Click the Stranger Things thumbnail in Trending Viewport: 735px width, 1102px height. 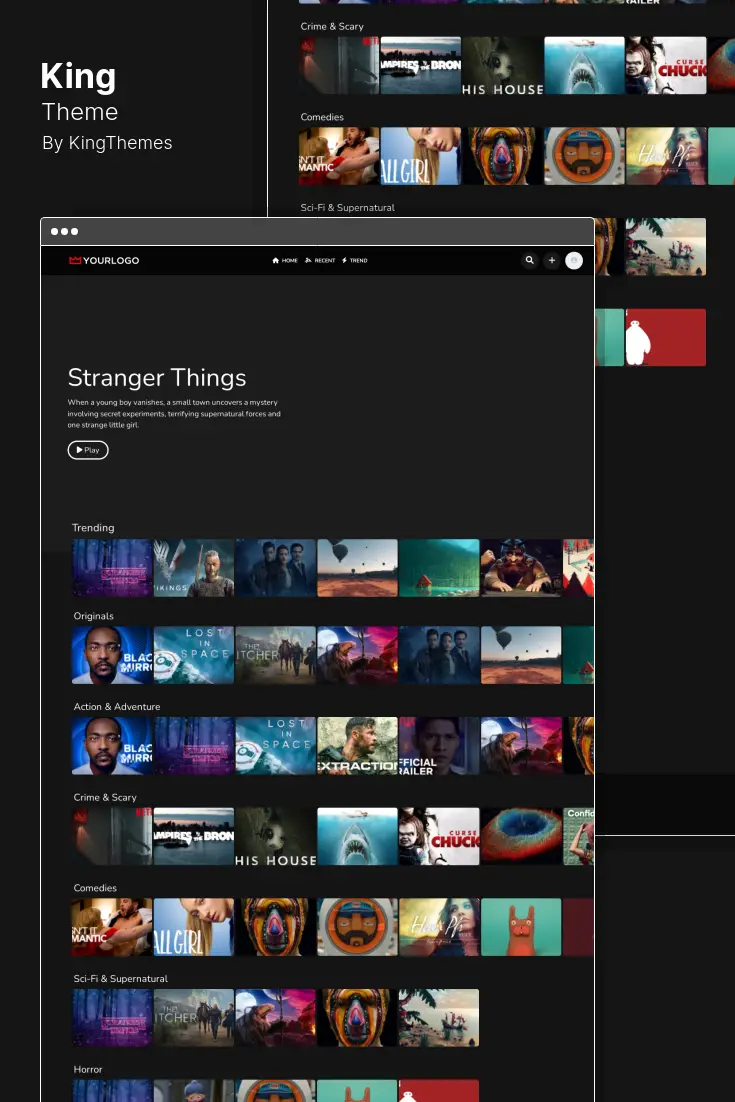[112, 568]
